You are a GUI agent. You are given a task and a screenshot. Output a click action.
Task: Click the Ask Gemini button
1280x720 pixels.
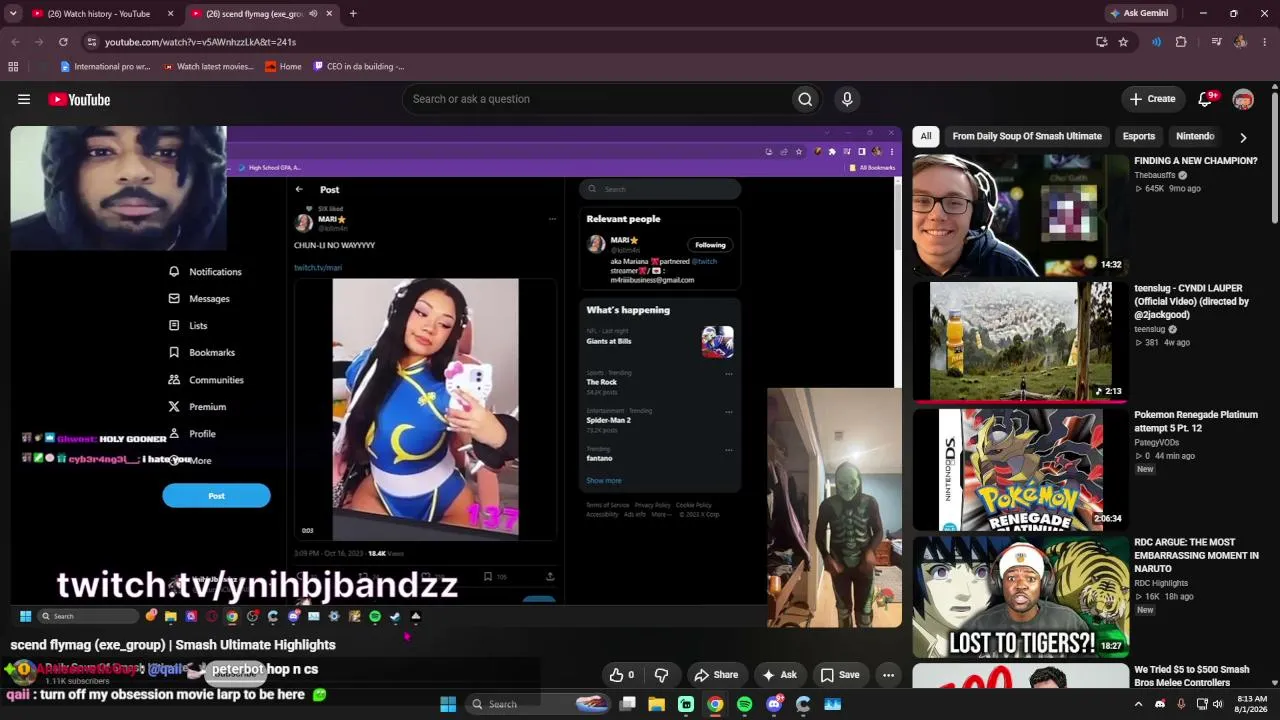tap(1139, 14)
